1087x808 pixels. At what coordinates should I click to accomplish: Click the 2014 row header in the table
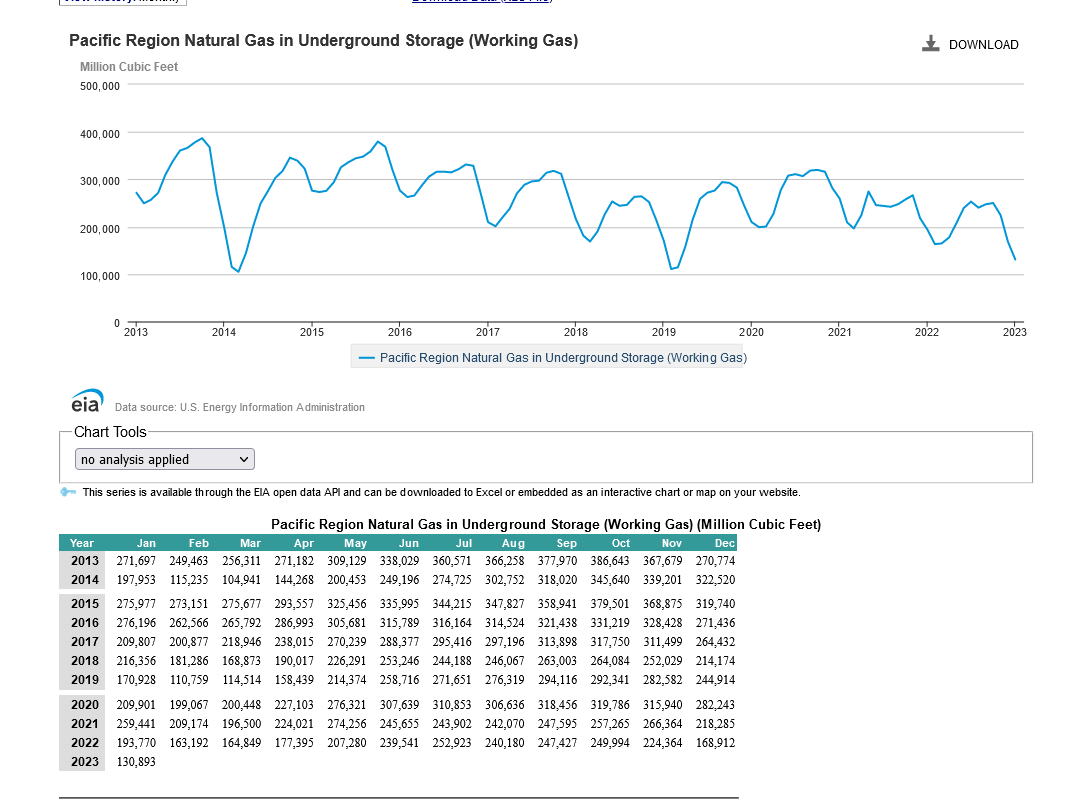85,579
